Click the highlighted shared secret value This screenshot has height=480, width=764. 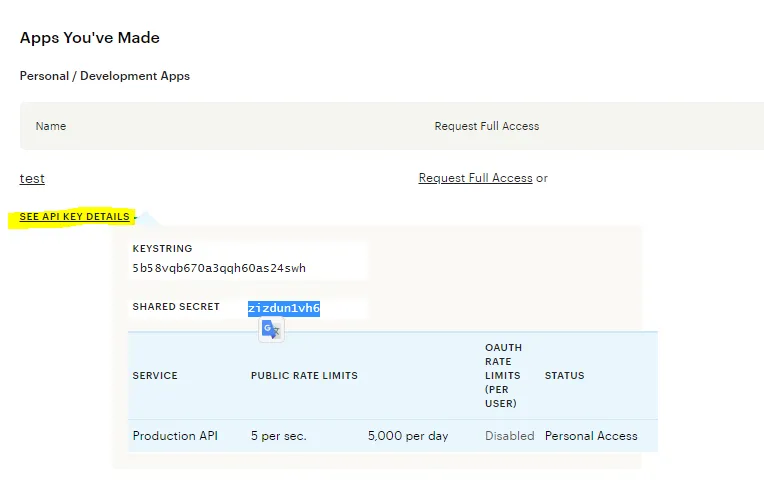(x=284, y=308)
